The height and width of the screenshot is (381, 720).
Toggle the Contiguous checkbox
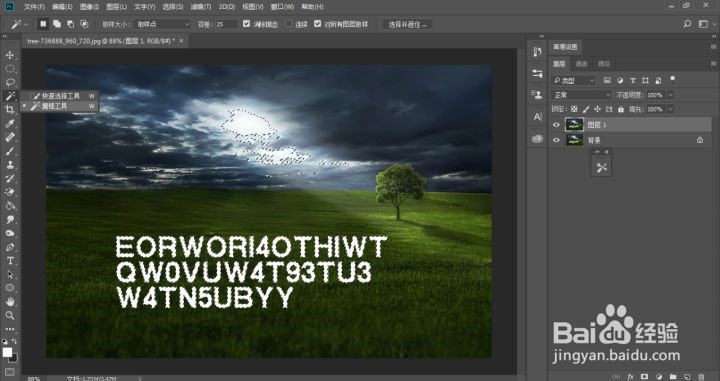[x=289, y=24]
